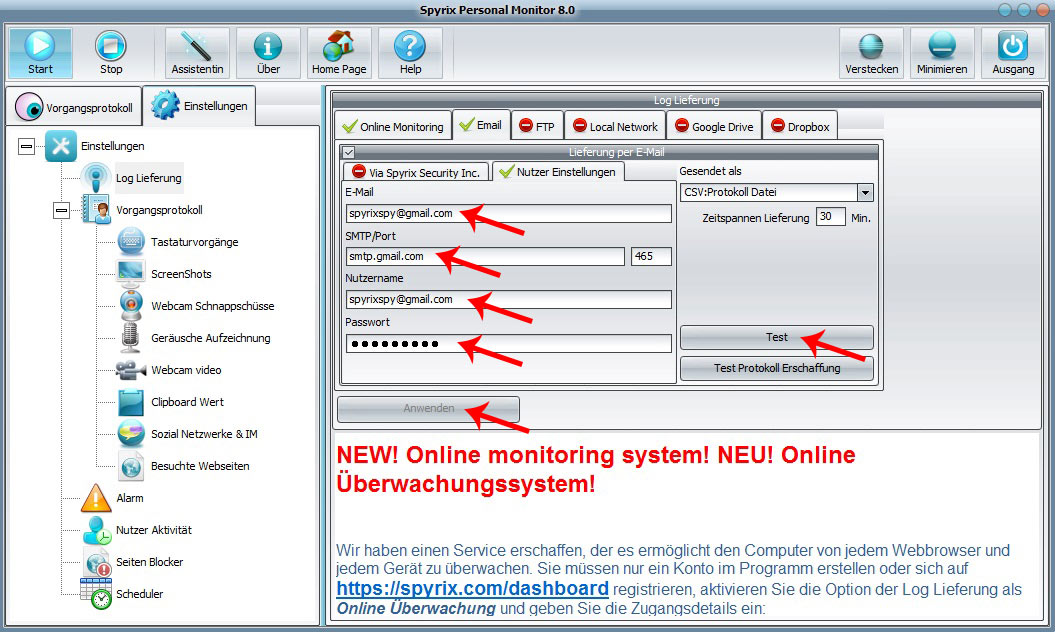1055x632 pixels.
Task: Click the SMTP server field
Action: click(x=485, y=256)
